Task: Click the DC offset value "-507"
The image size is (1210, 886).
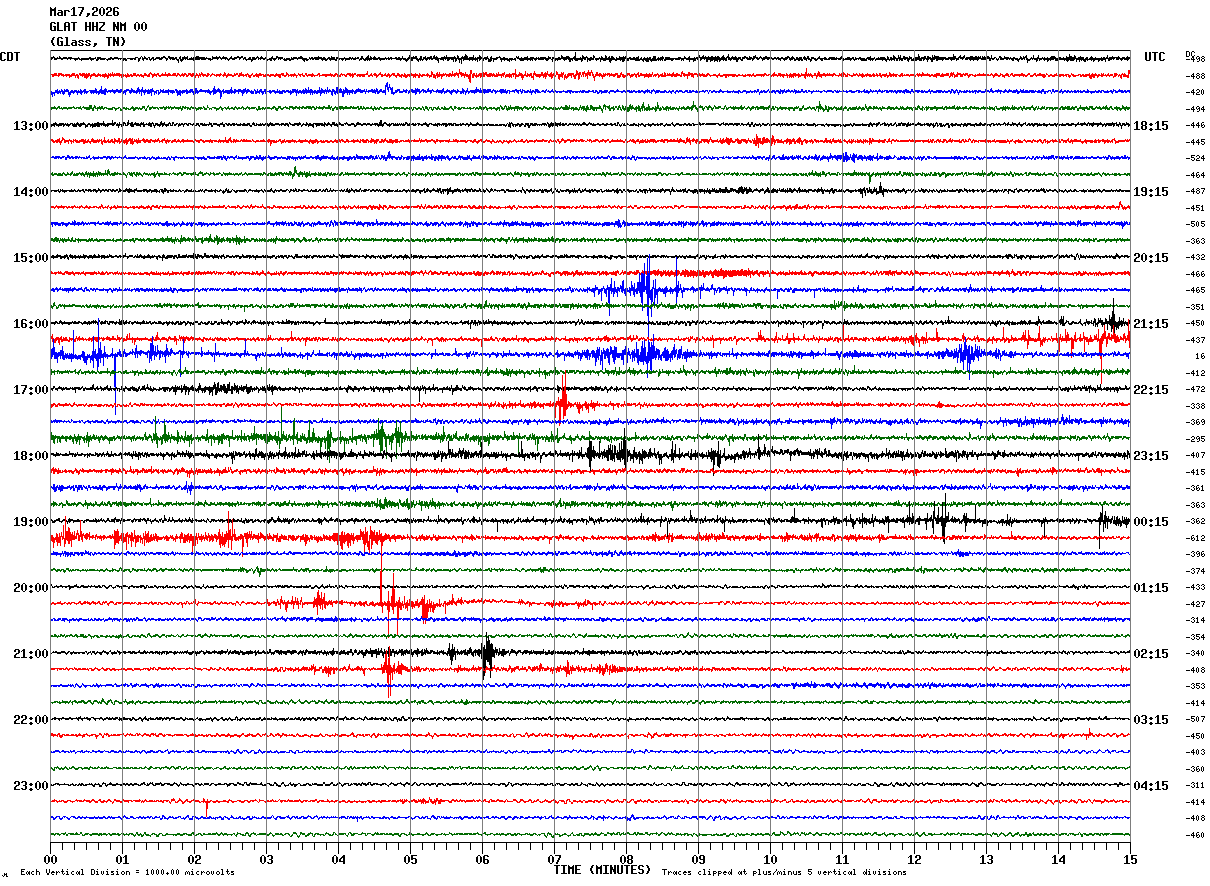Action: [x=1195, y=719]
